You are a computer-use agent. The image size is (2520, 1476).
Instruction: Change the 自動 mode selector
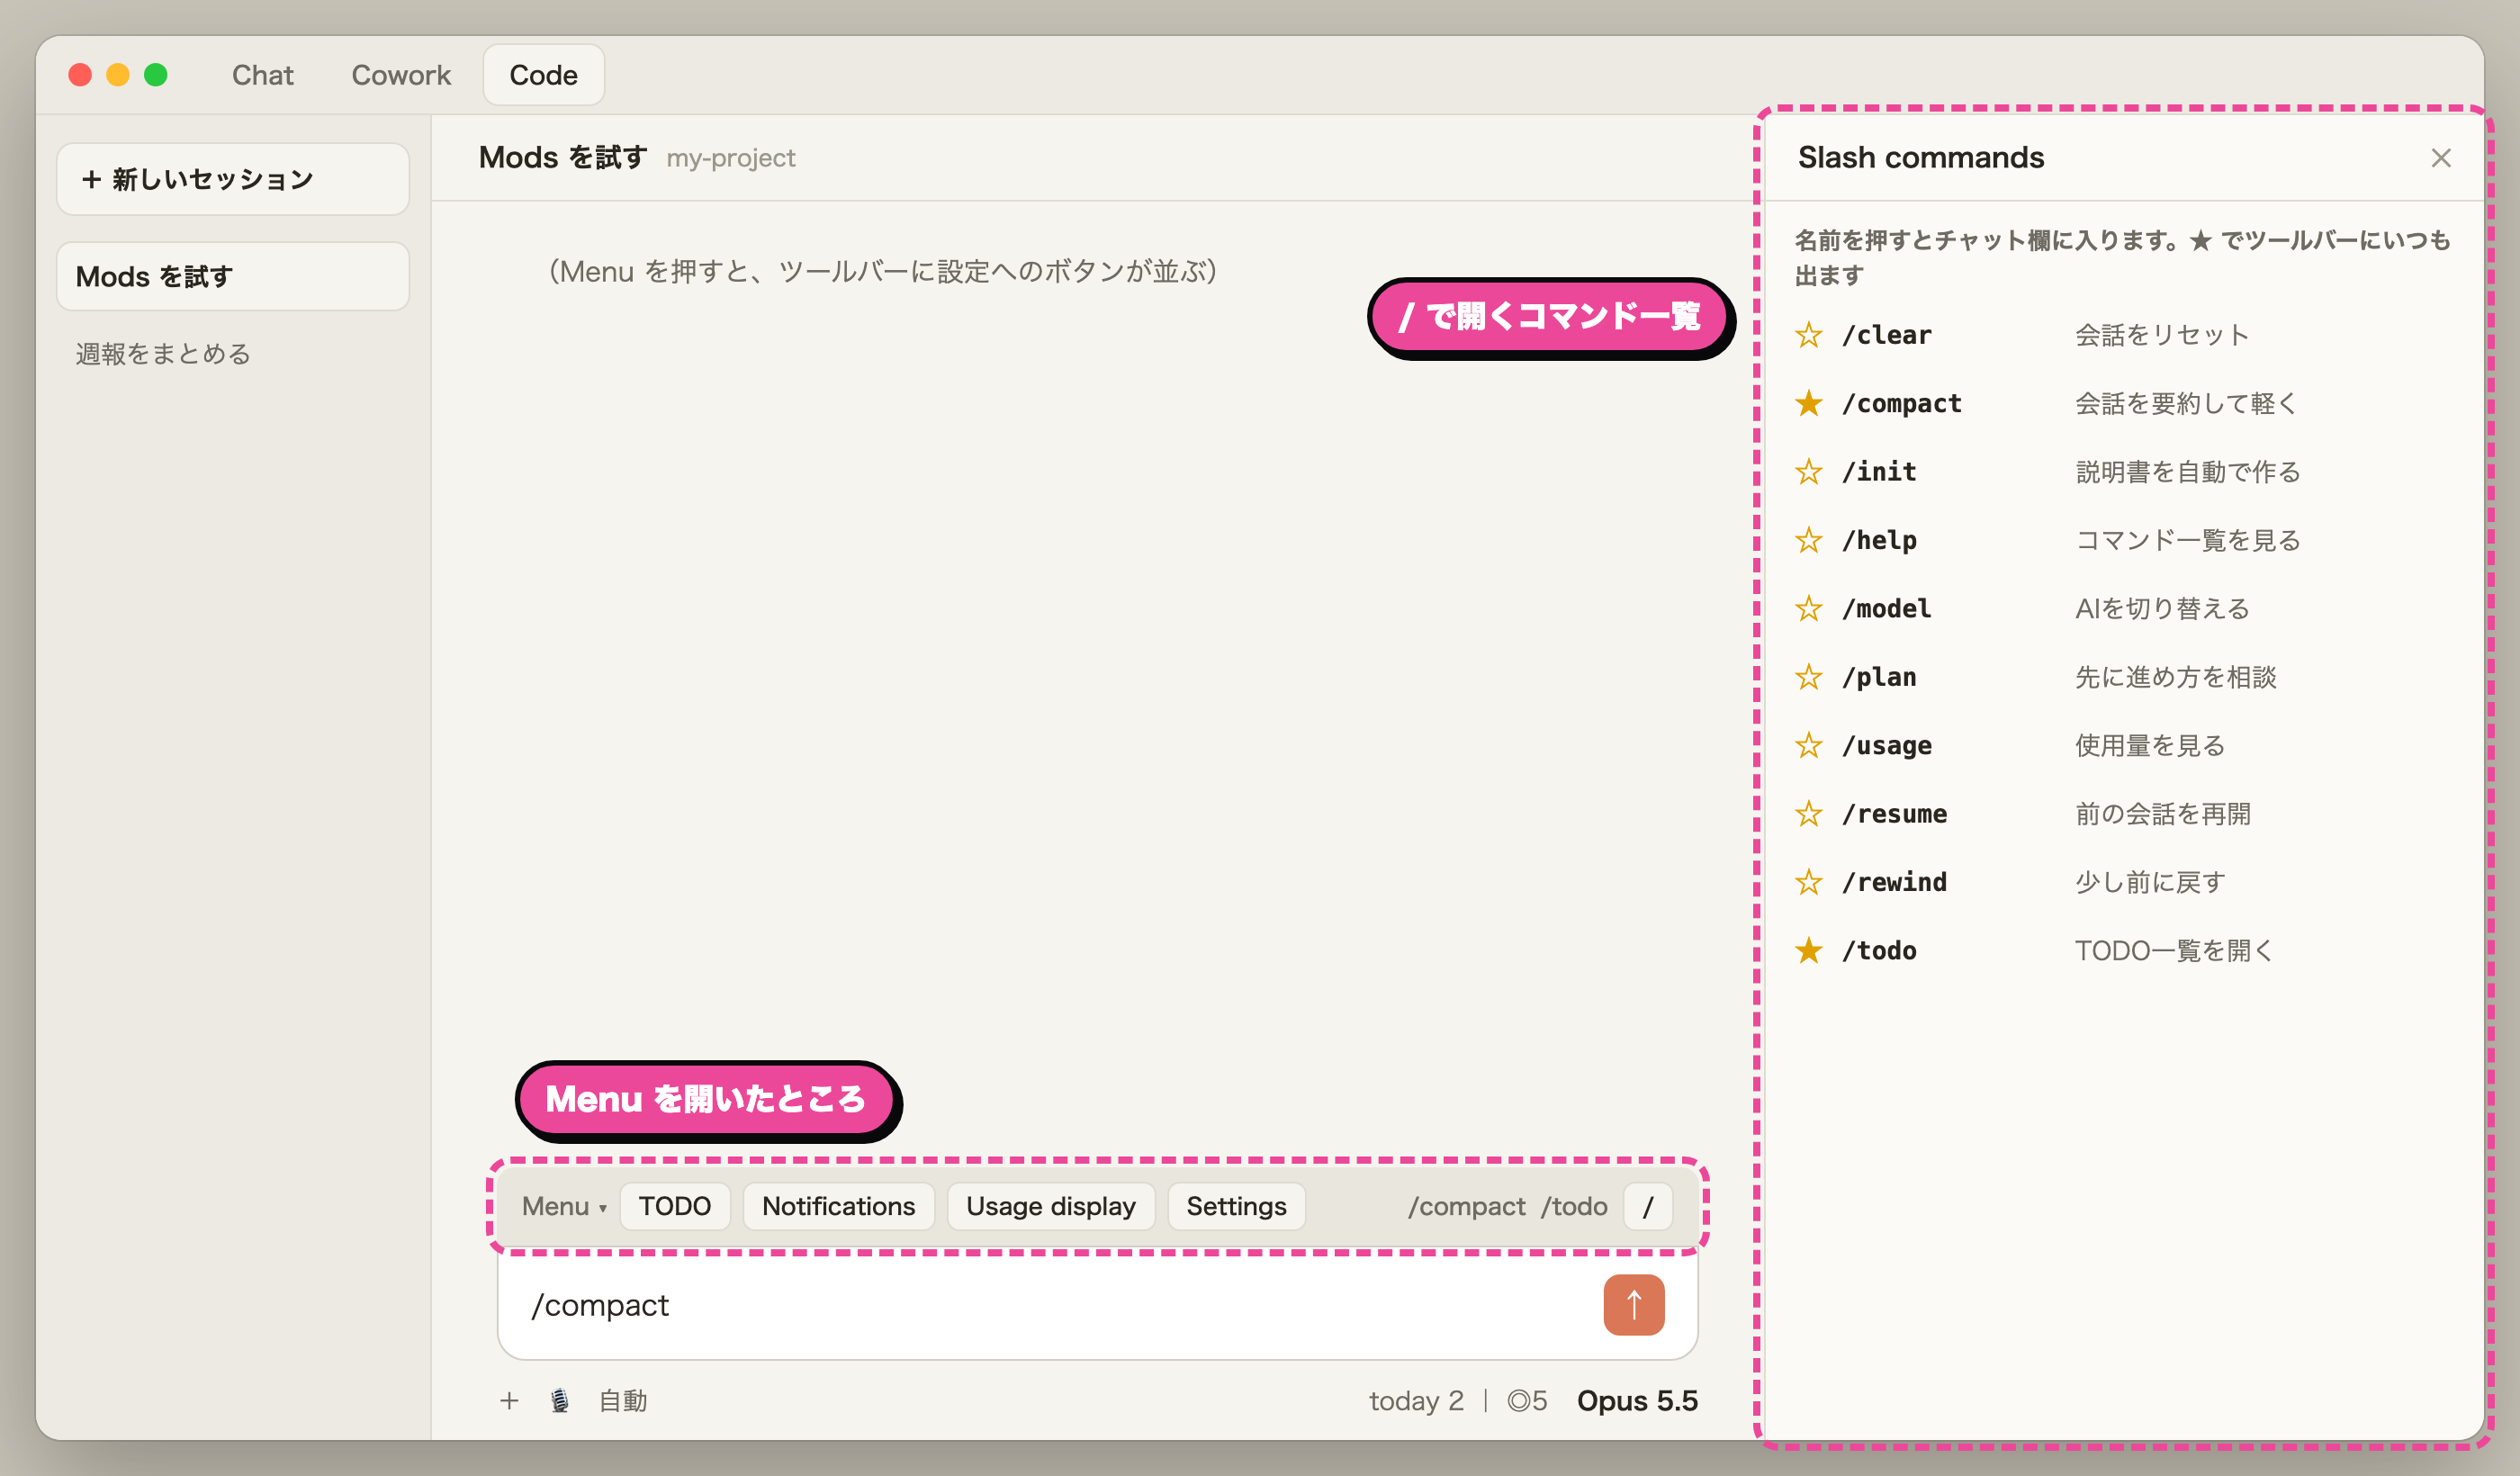(622, 1401)
